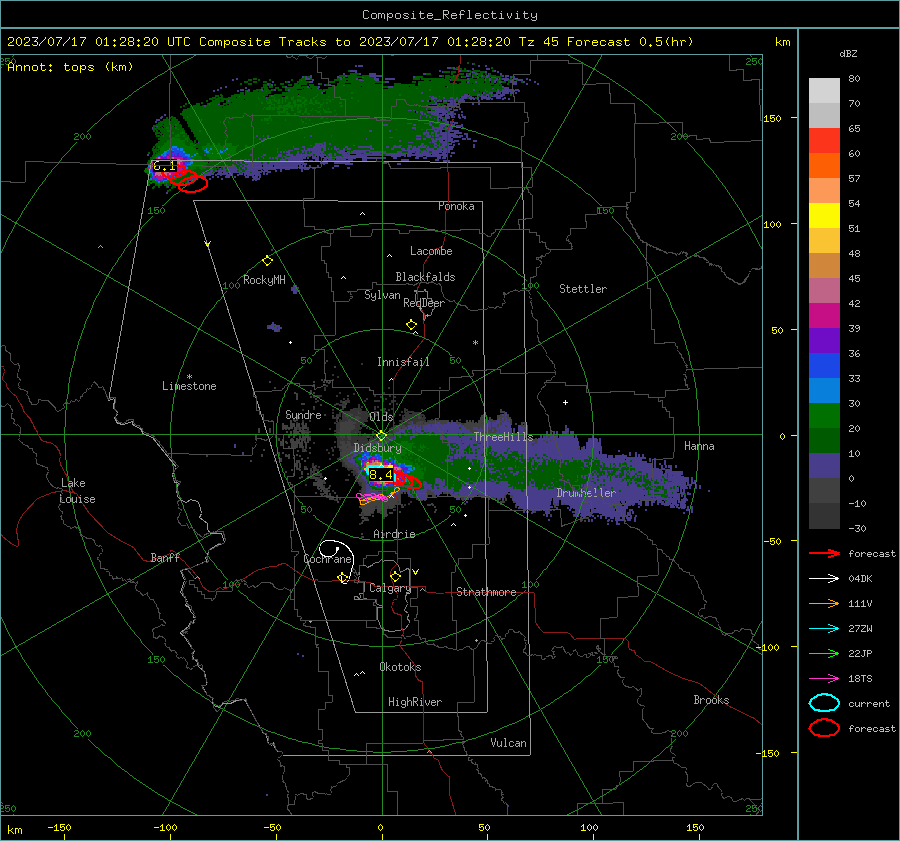Select the radar-center diamond marker at Olds

(x=381, y=436)
